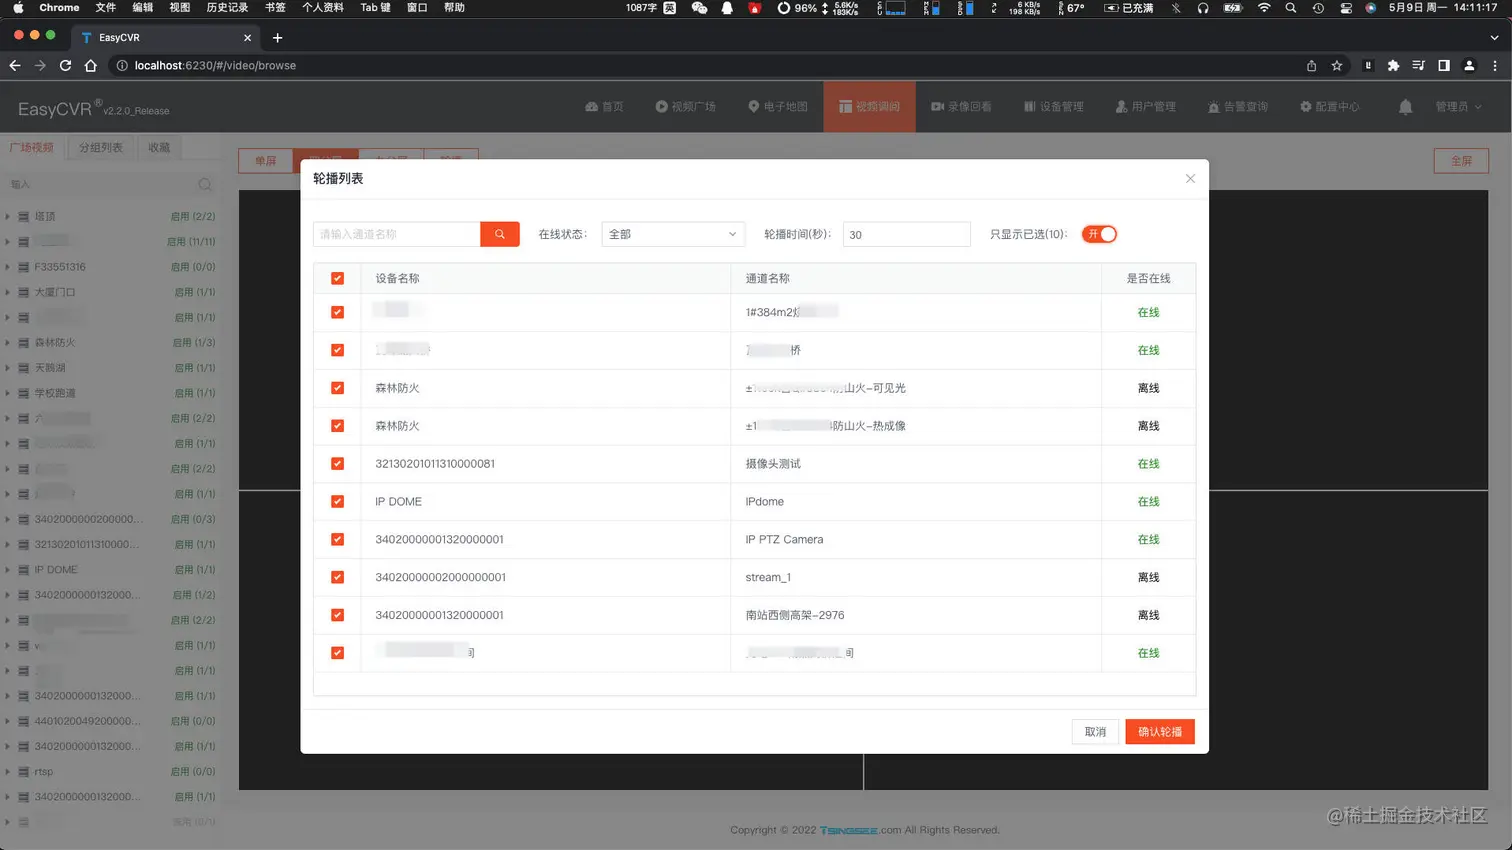This screenshot has width=1512, height=850.
Task: Click the Bluetooth icon in menu bar
Action: click(x=1176, y=8)
